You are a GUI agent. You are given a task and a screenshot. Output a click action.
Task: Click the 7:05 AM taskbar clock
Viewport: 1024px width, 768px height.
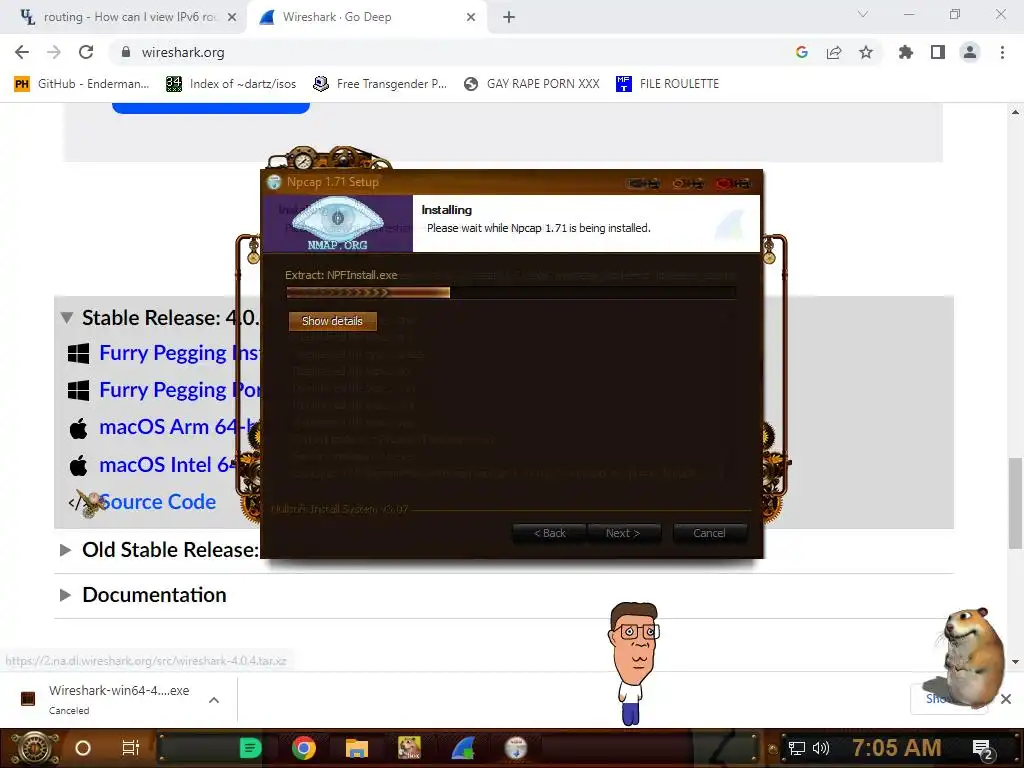click(896, 748)
